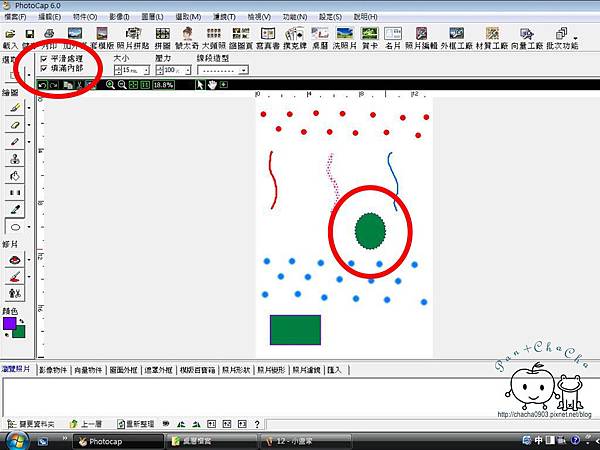The width and height of the screenshot is (600, 450).
Task: Select the arrow pointer tool
Action: pyautogui.click(x=200, y=85)
